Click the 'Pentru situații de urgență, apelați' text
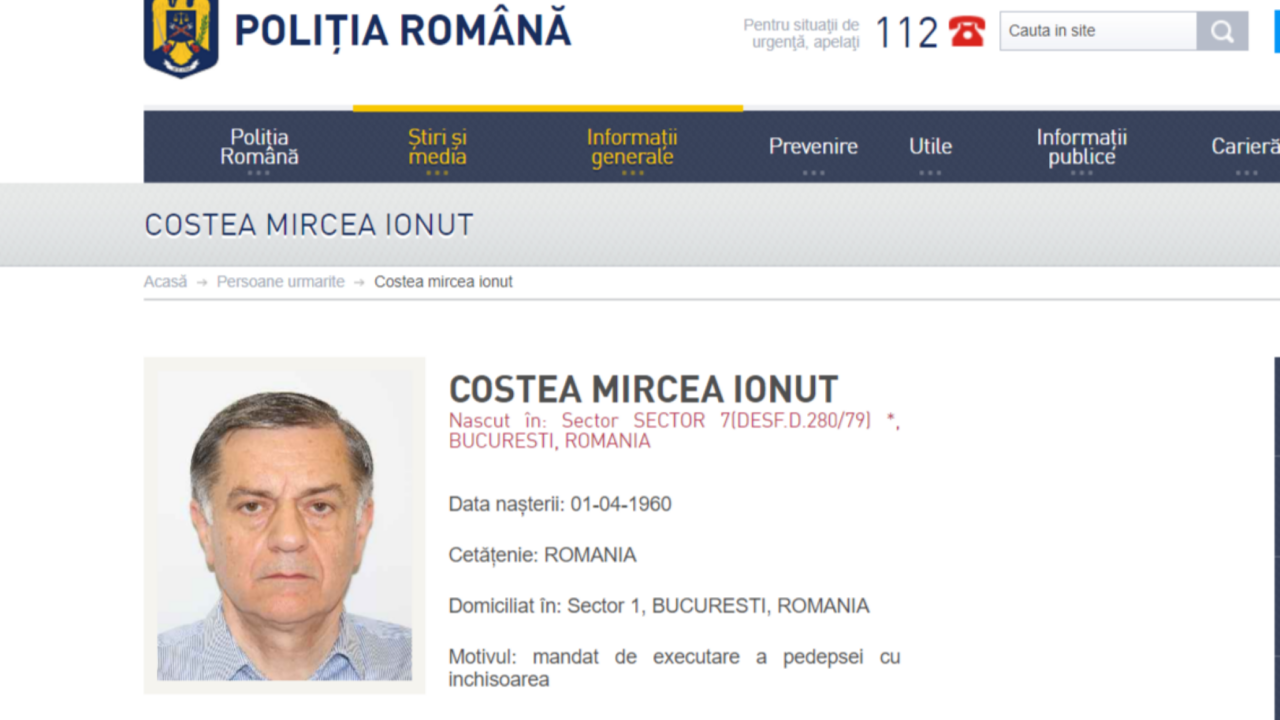Viewport: 1280px width, 720px height. point(801,34)
